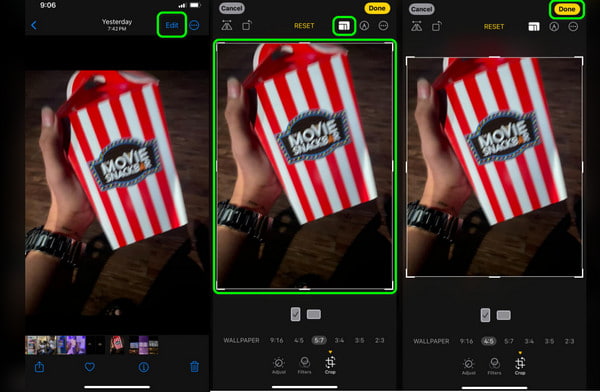
Task: Open the more options circle beside Edit
Action: click(194, 25)
